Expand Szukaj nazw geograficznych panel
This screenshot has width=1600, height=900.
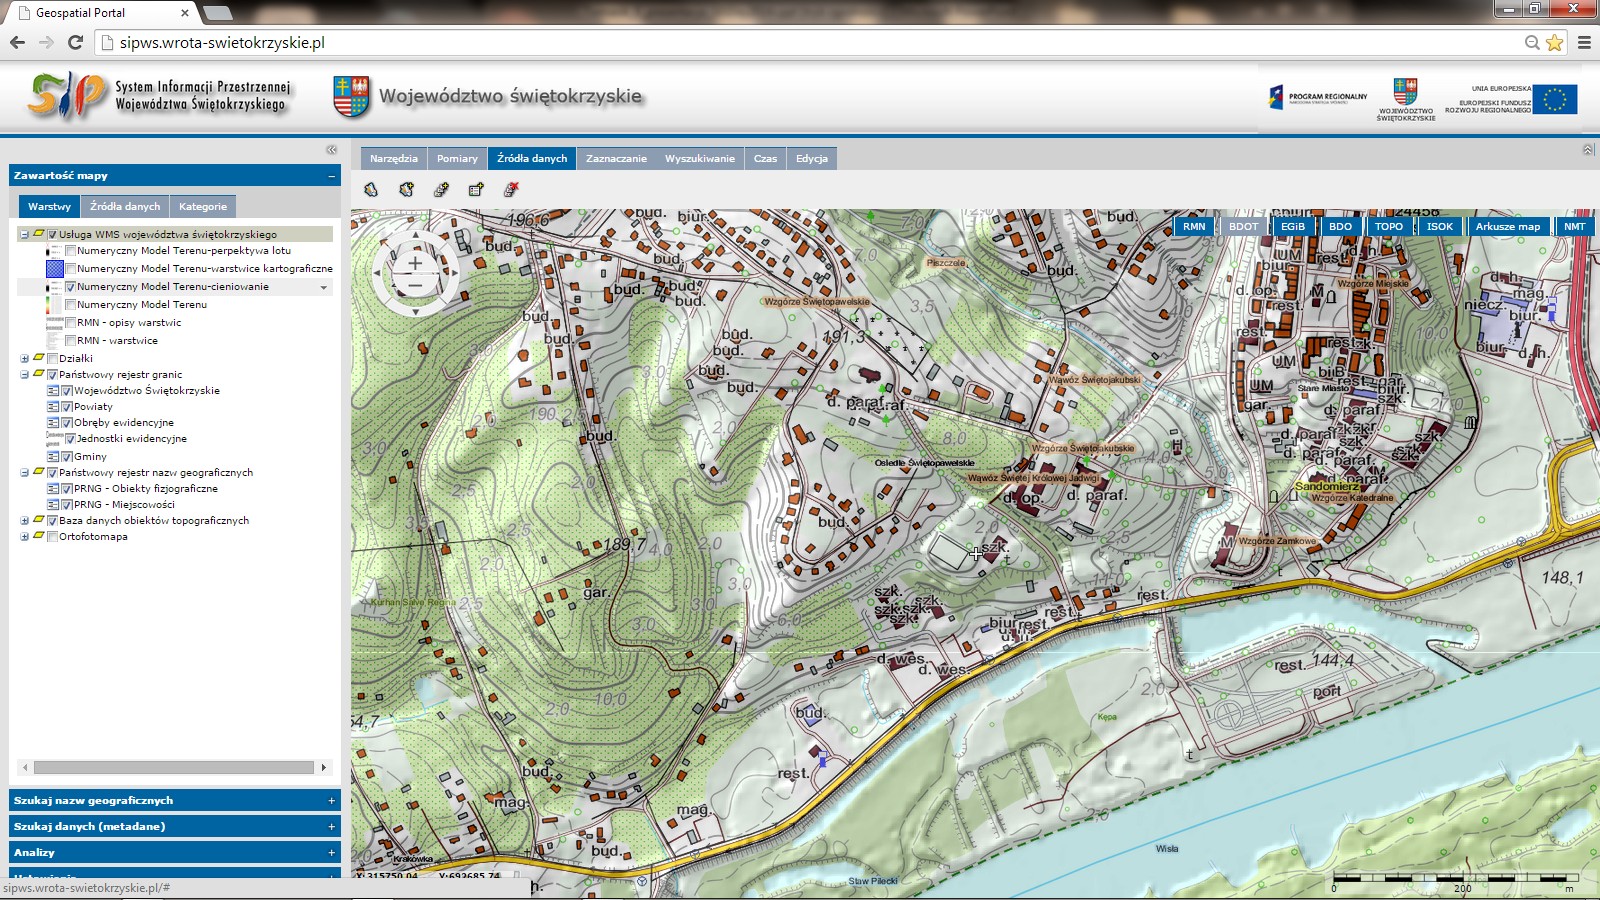tap(331, 800)
